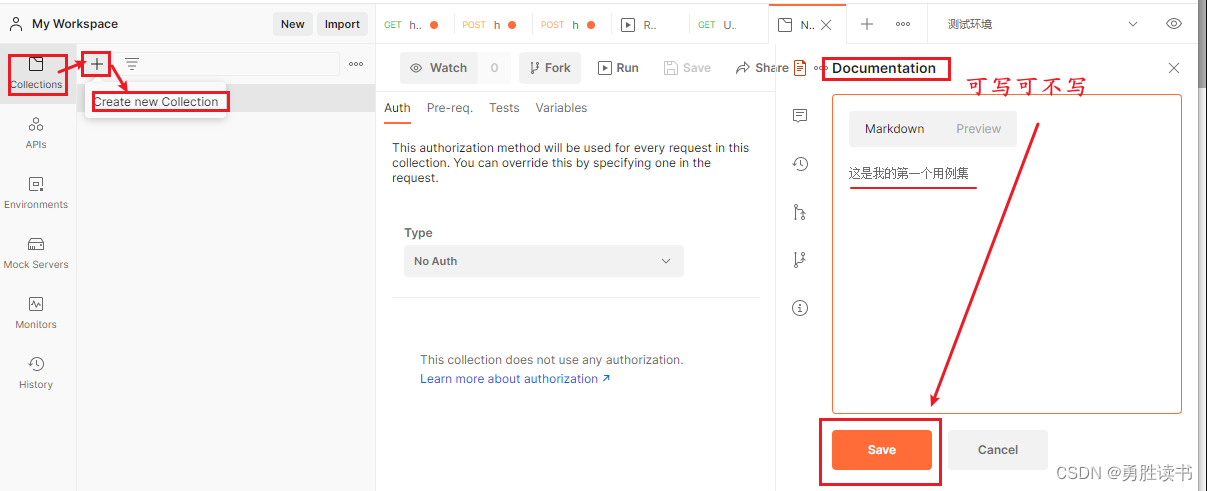Viewport: 1207px width, 491px height.
Task: Open the Environments sidebar section
Action: (x=36, y=191)
